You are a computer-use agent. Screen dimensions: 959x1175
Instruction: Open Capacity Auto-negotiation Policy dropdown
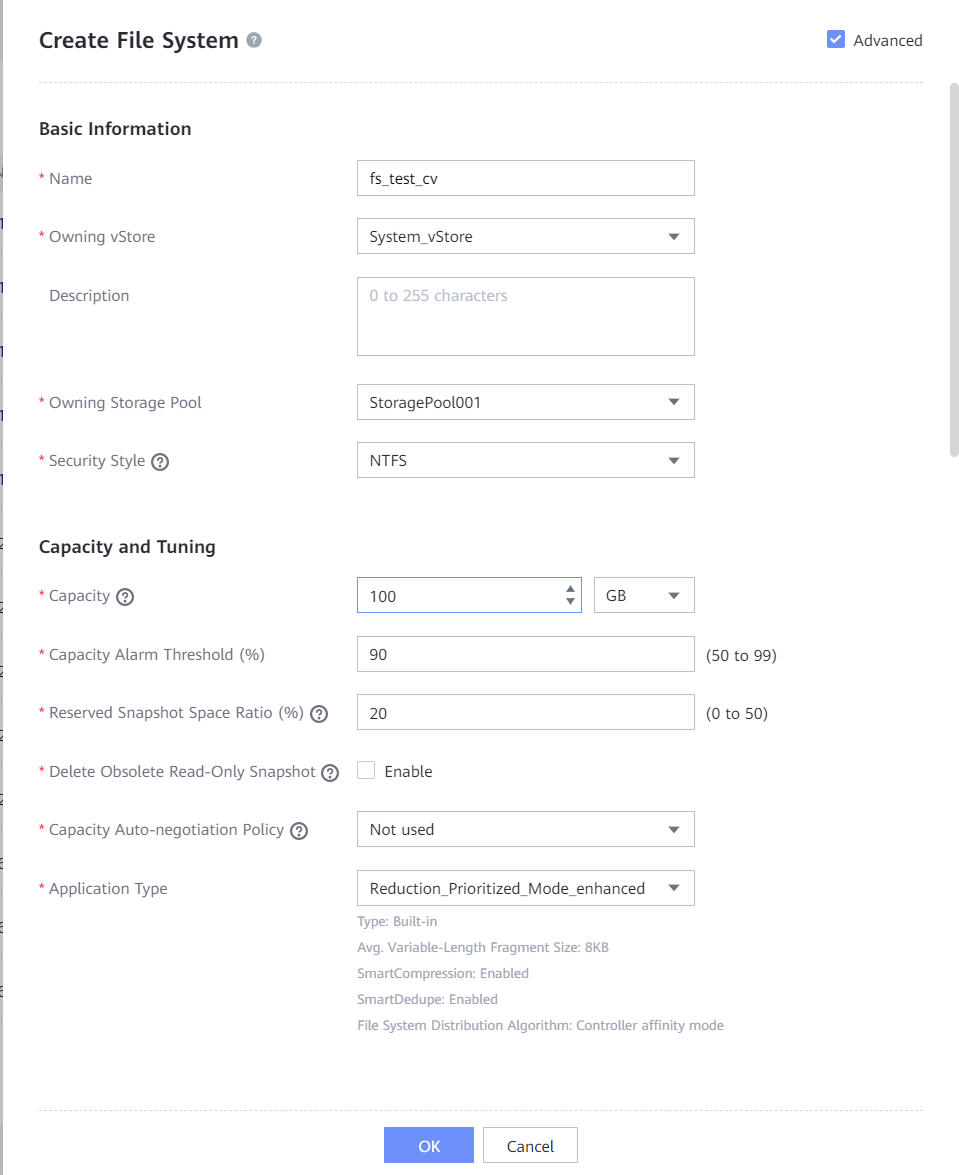[525, 829]
